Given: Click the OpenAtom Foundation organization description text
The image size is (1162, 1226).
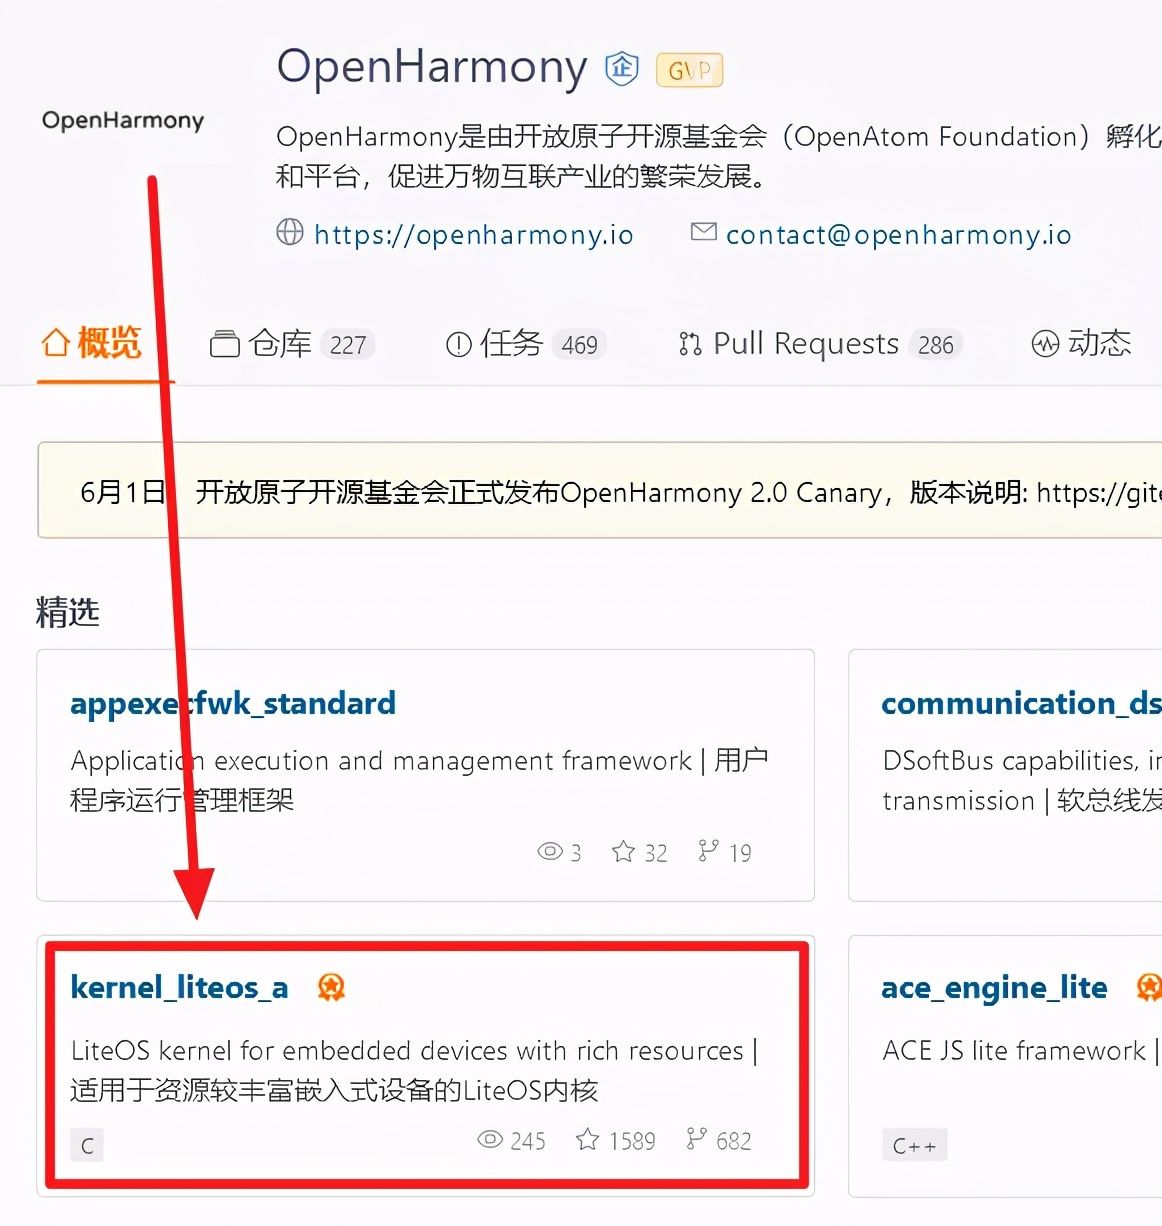Looking at the screenshot, I should coord(719,156).
